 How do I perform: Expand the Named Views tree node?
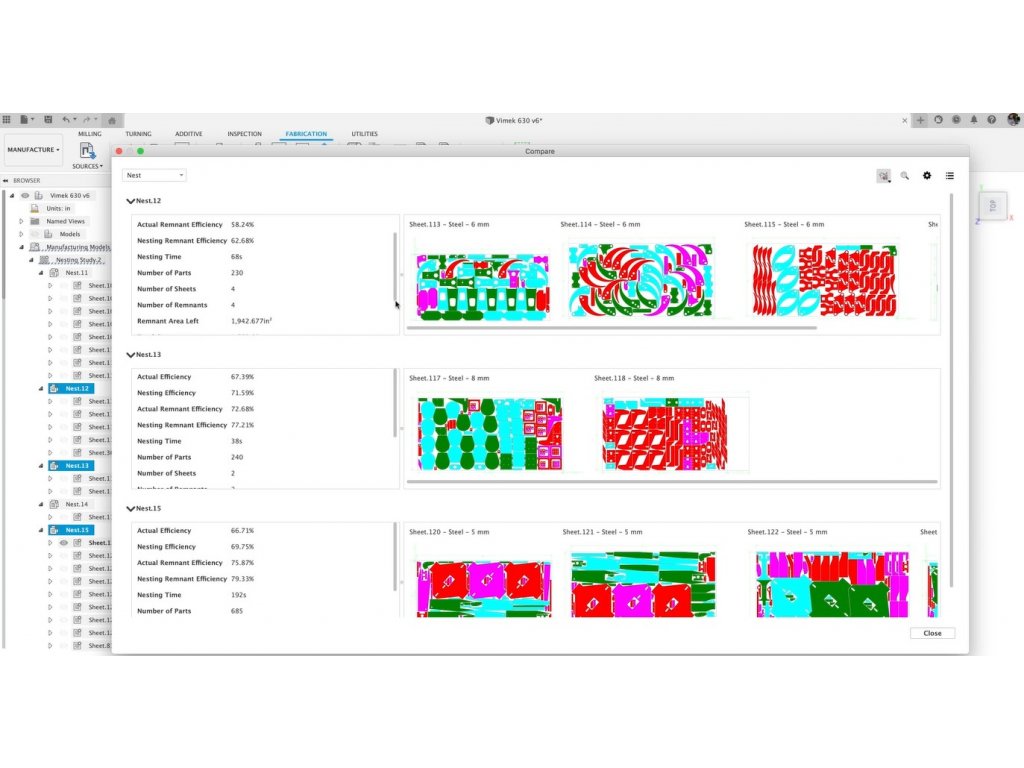21,221
